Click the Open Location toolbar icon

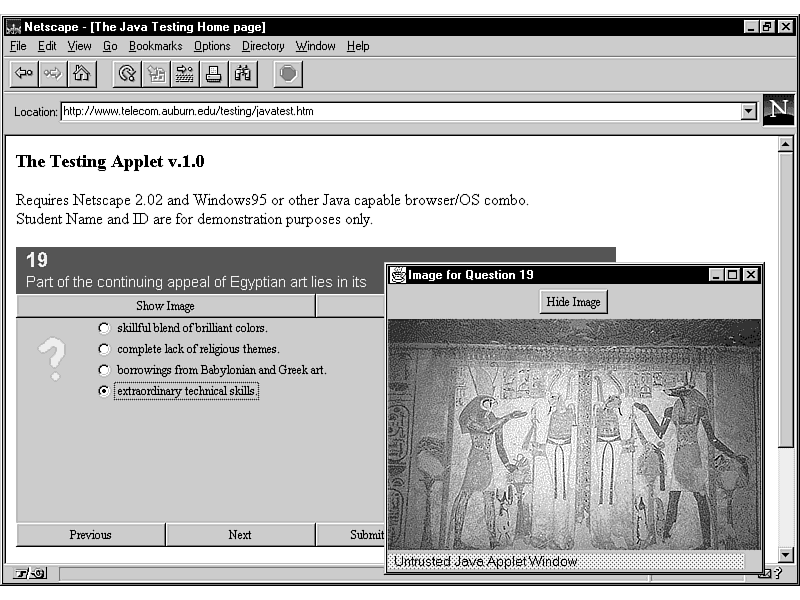point(185,74)
